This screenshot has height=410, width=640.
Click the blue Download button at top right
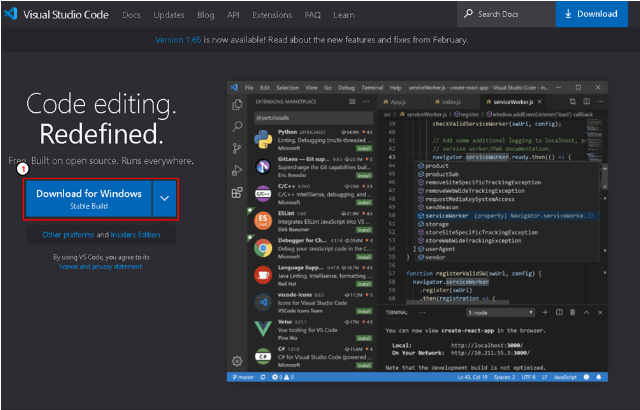tap(591, 14)
